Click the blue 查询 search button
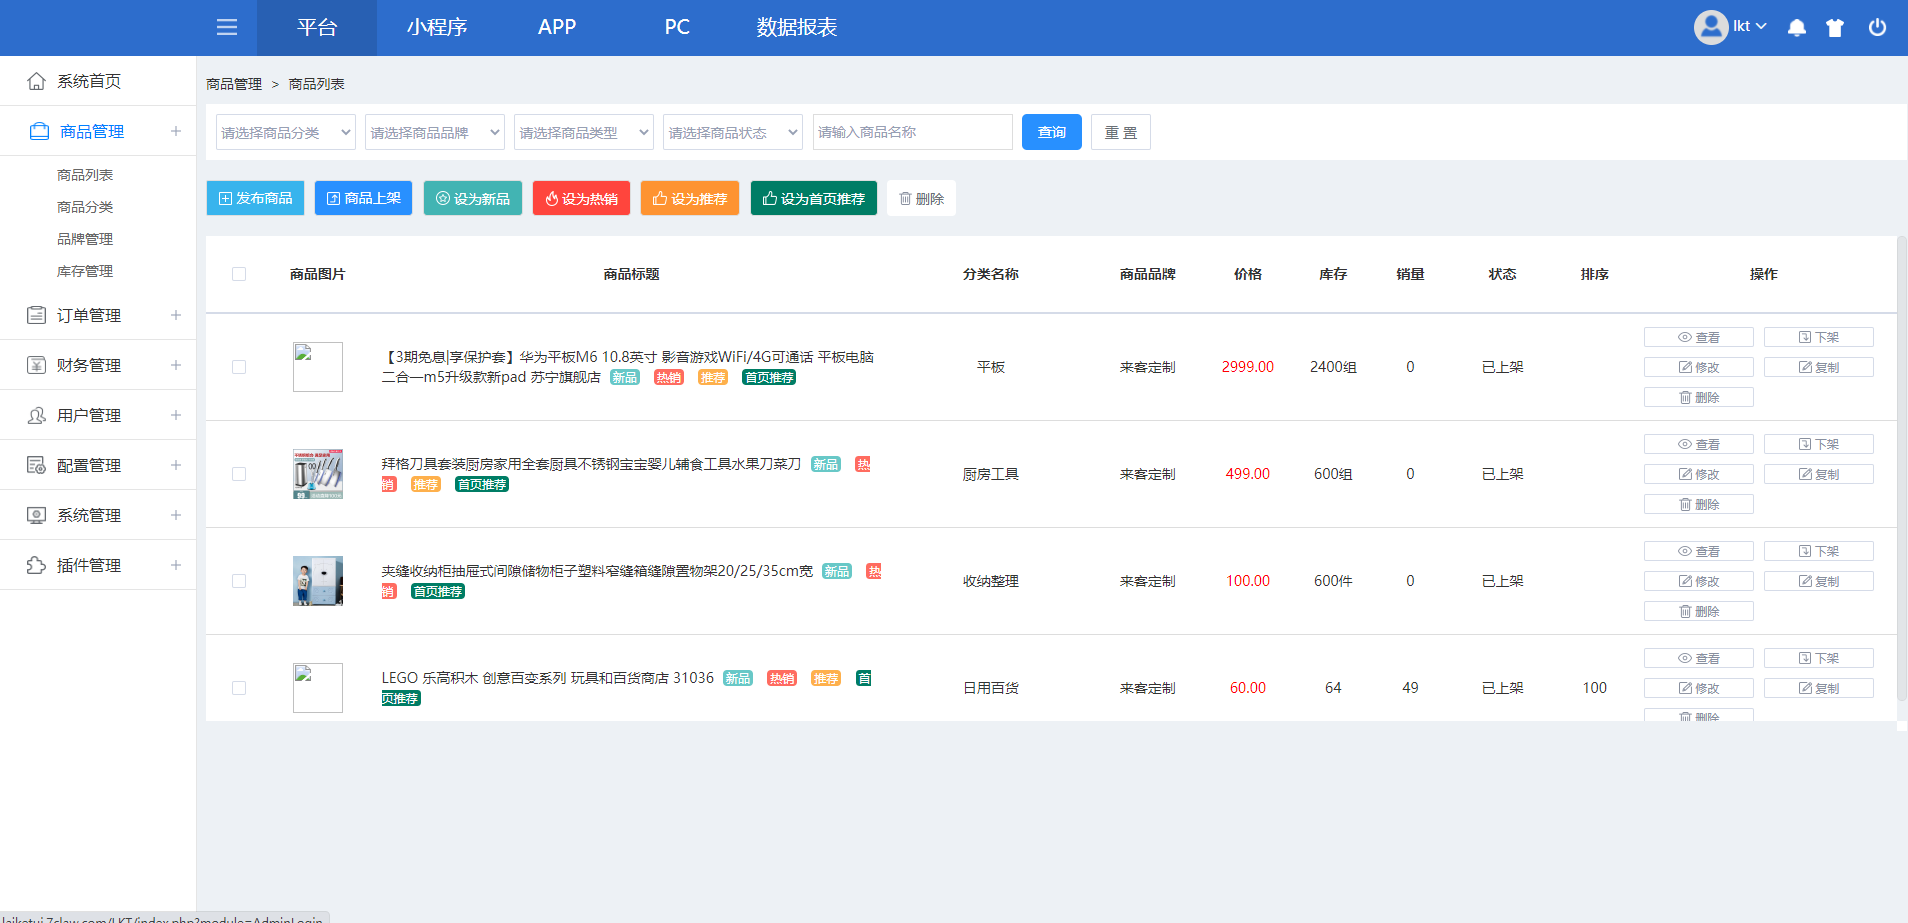The width and height of the screenshot is (1908, 923). 1051,132
